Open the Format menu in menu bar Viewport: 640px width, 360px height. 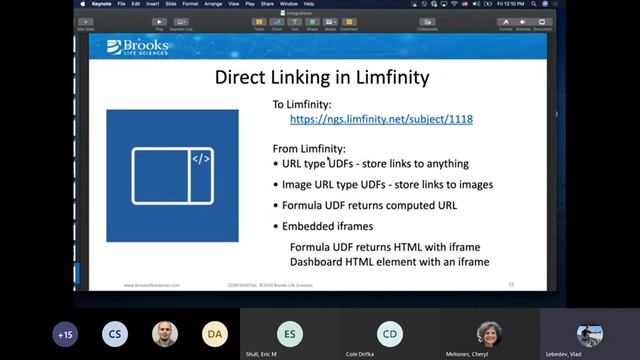[x=190, y=4]
